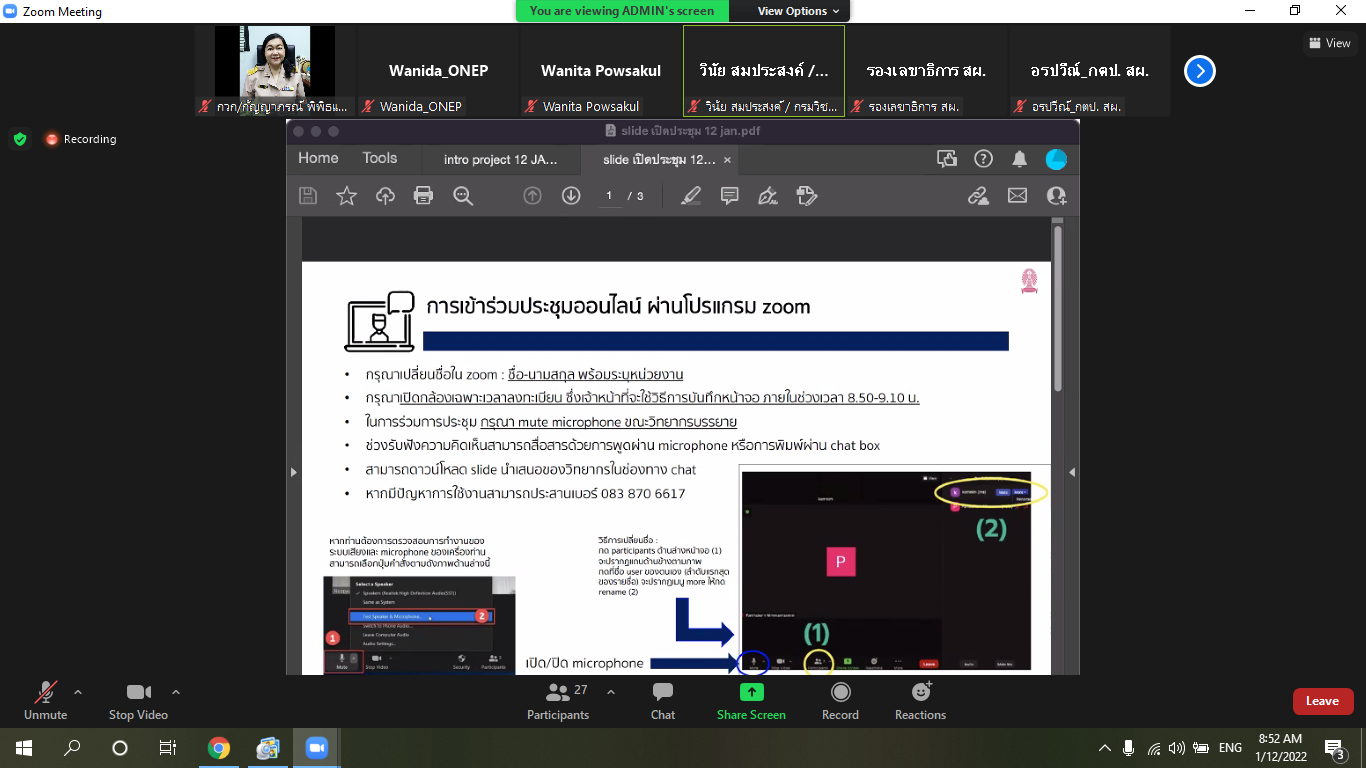1366x768 pixels.
Task: Expand the left pane arrow in Acrobat
Action: pos(293,472)
